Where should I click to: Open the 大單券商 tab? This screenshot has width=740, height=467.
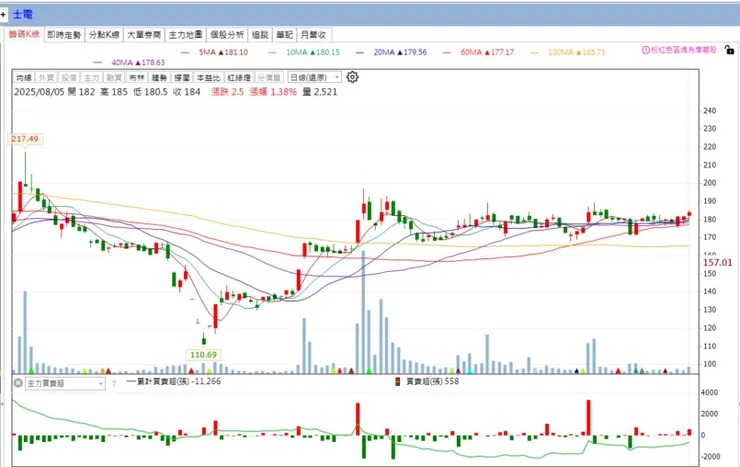144,35
